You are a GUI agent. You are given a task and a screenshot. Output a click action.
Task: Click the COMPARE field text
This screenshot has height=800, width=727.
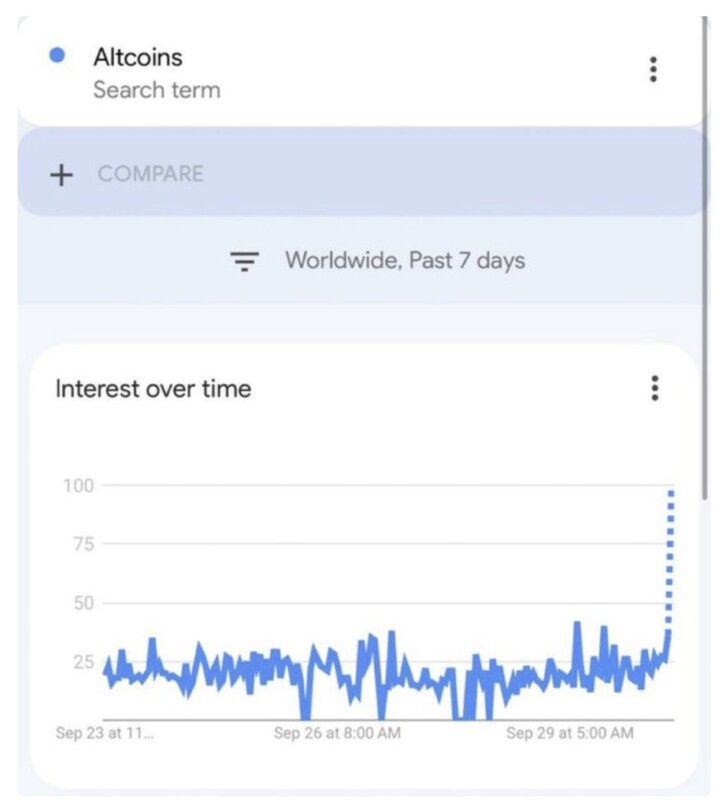click(150, 174)
